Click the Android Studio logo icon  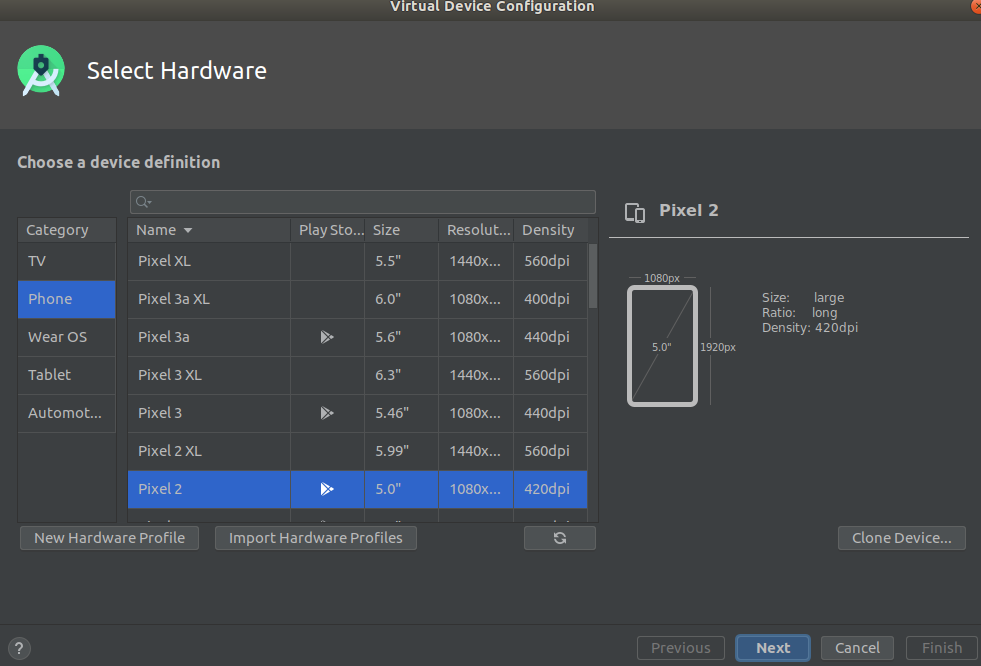pos(41,71)
